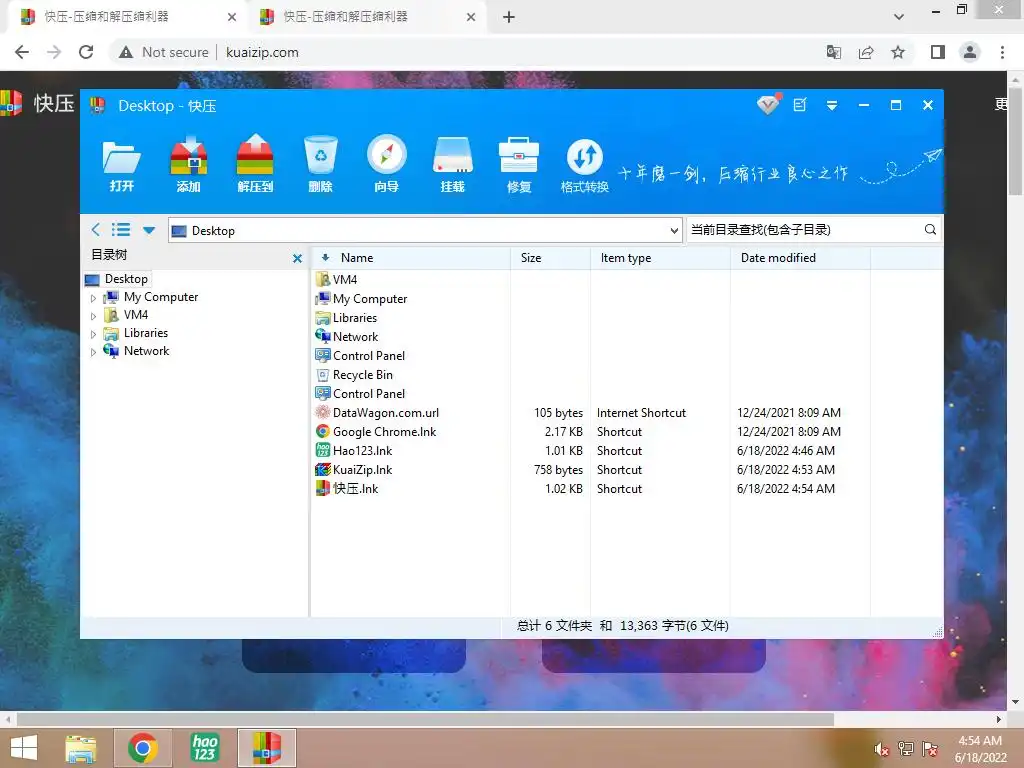Open the KuaiZip title bar menu arrow
The width and height of the screenshot is (1024, 768).
tap(832, 105)
